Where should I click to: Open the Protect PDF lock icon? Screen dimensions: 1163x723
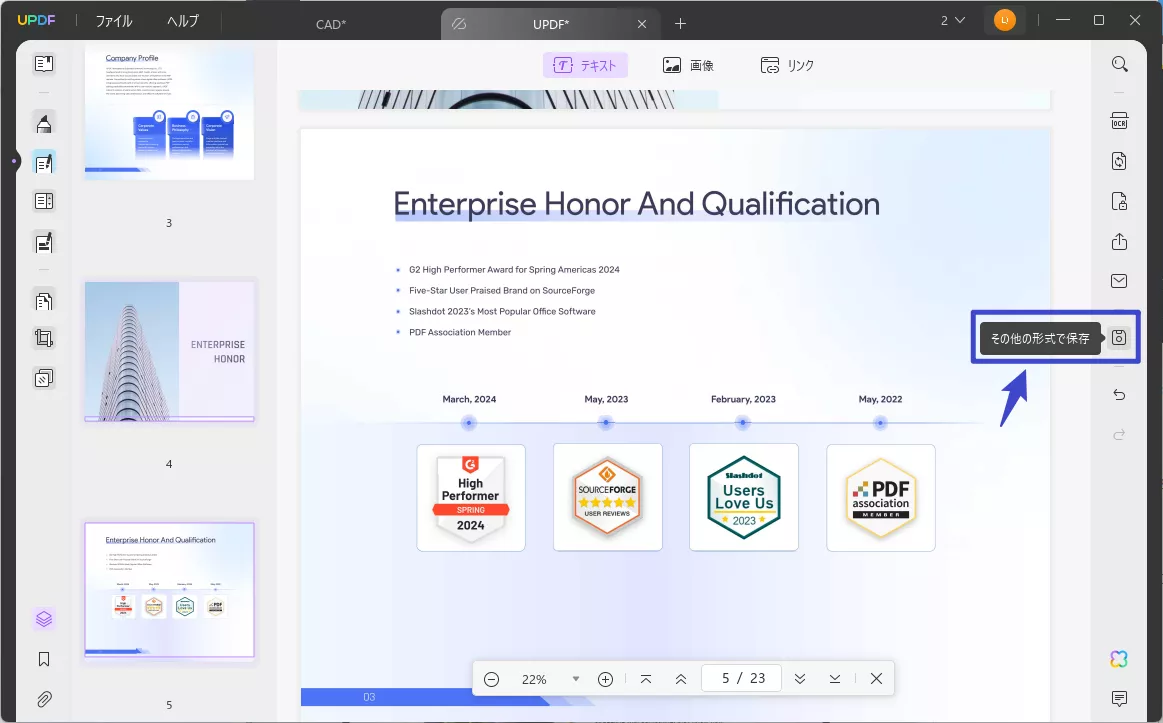pyautogui.click(x=1119, y=201)
